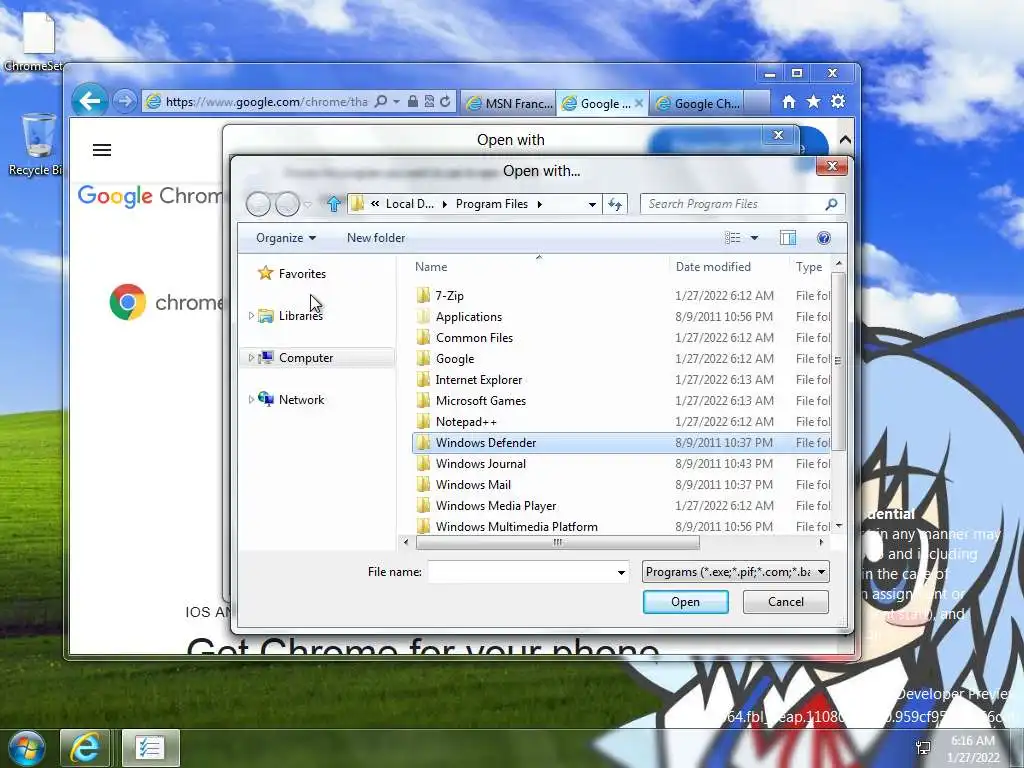Click the File name input field
Image resolution: width=1024 pixels, height=768 pixels.
coord(521,572)
